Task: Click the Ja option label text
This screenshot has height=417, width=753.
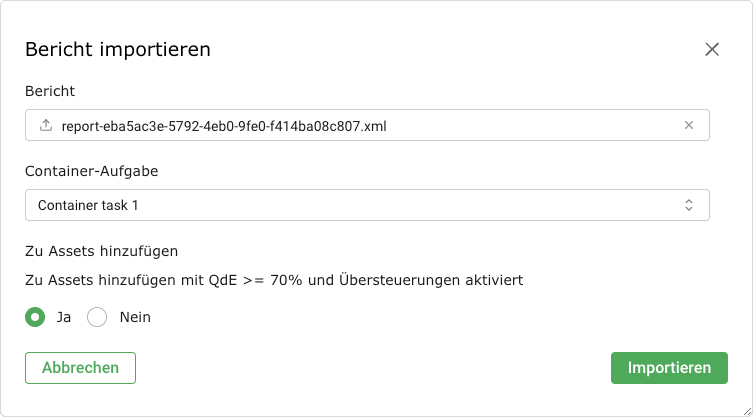Action: click(63, 317)
